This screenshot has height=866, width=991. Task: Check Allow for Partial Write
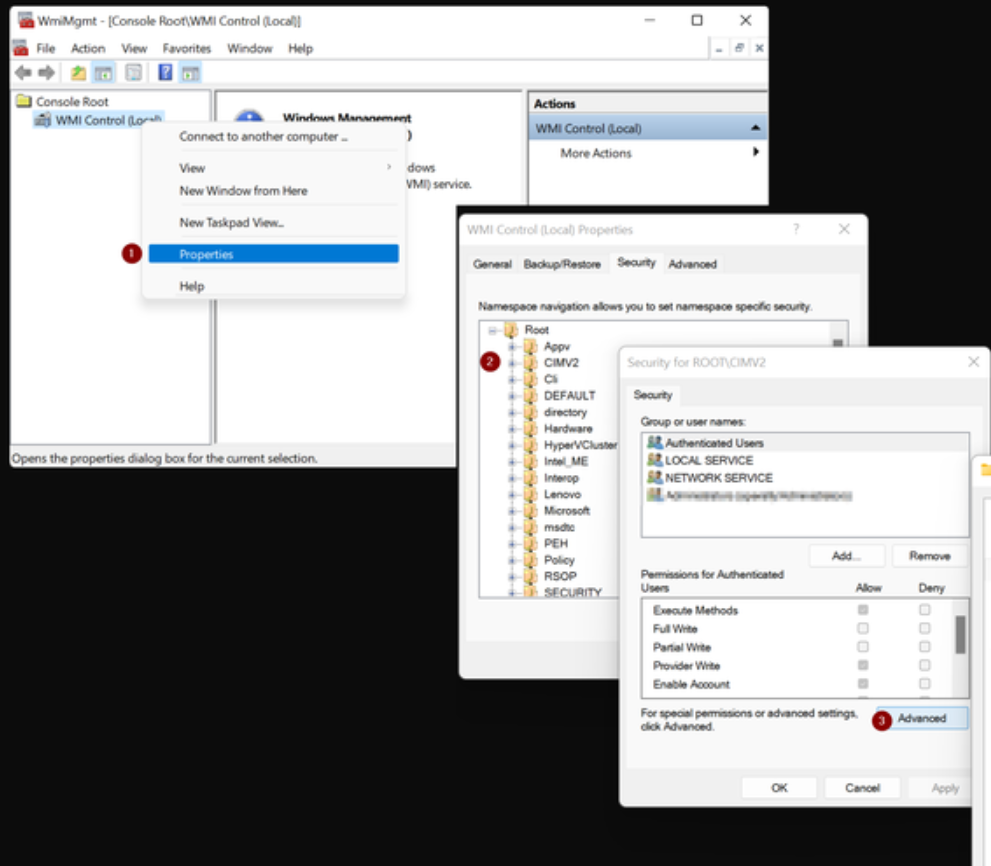863,647
